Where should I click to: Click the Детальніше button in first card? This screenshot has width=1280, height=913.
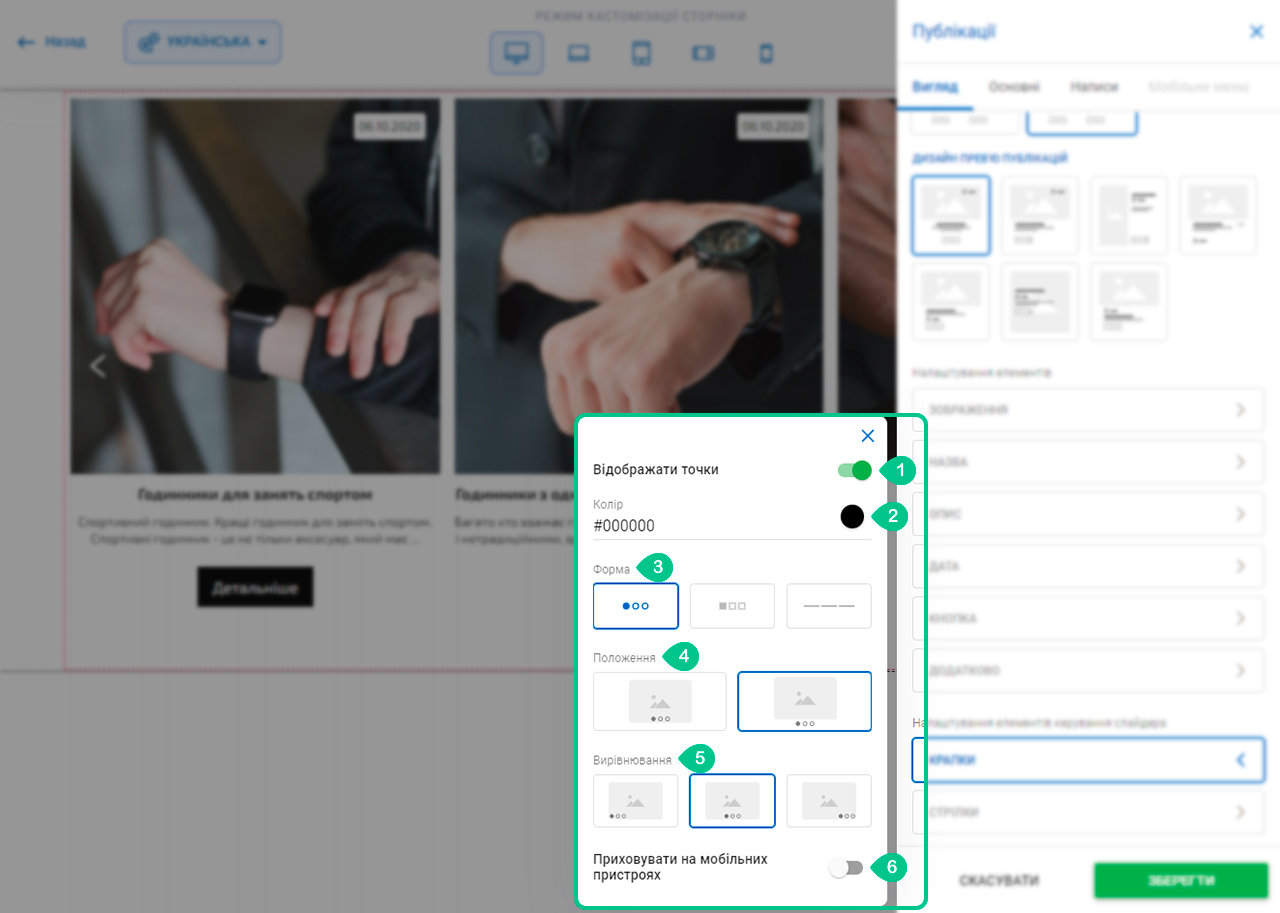click(x=255, y=587)
